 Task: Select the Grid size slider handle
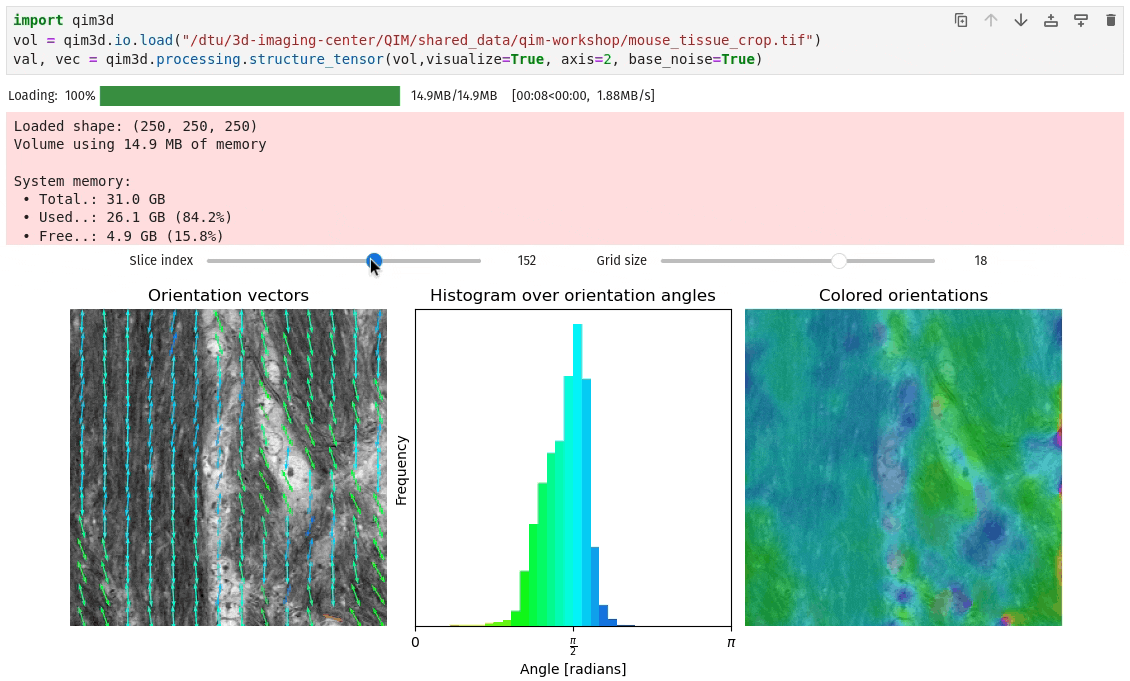838,261
